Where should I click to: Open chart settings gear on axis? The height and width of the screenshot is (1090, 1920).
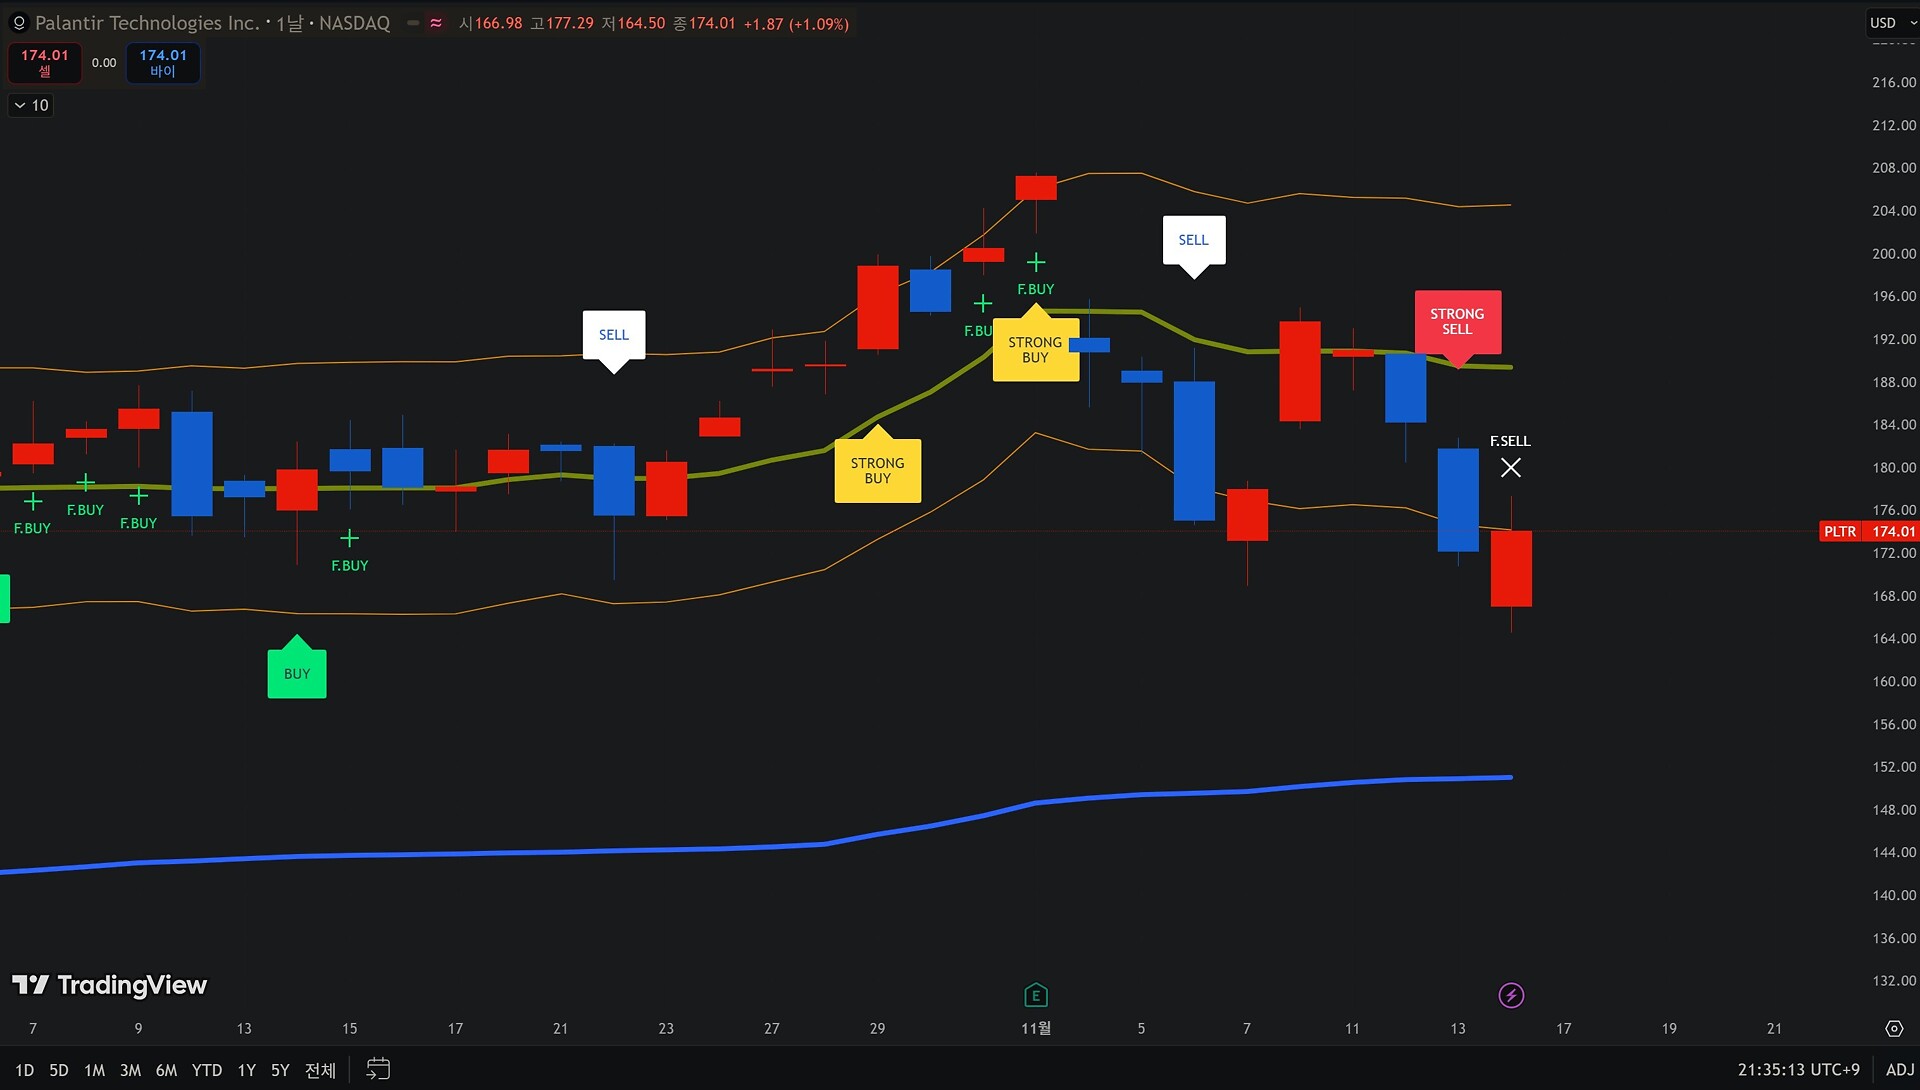point(1893,1028)
